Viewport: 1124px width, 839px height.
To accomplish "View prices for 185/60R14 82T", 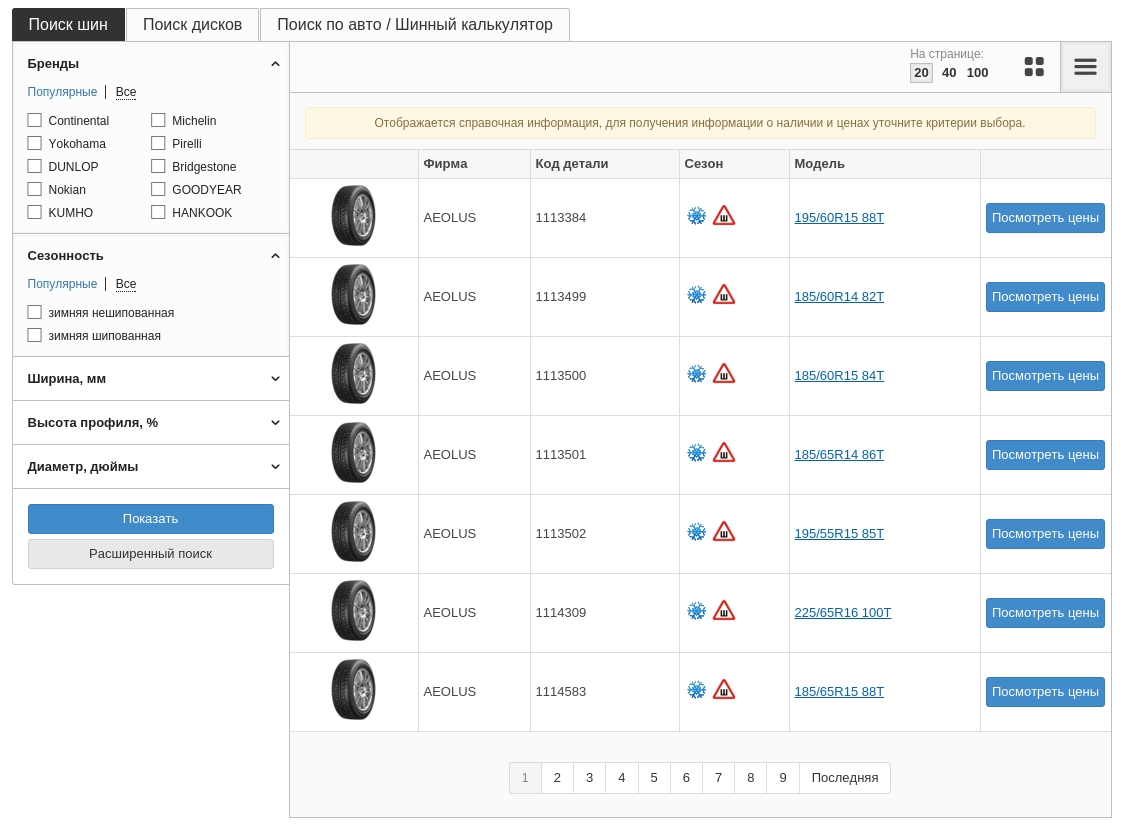I will [x=1045, y=296].
